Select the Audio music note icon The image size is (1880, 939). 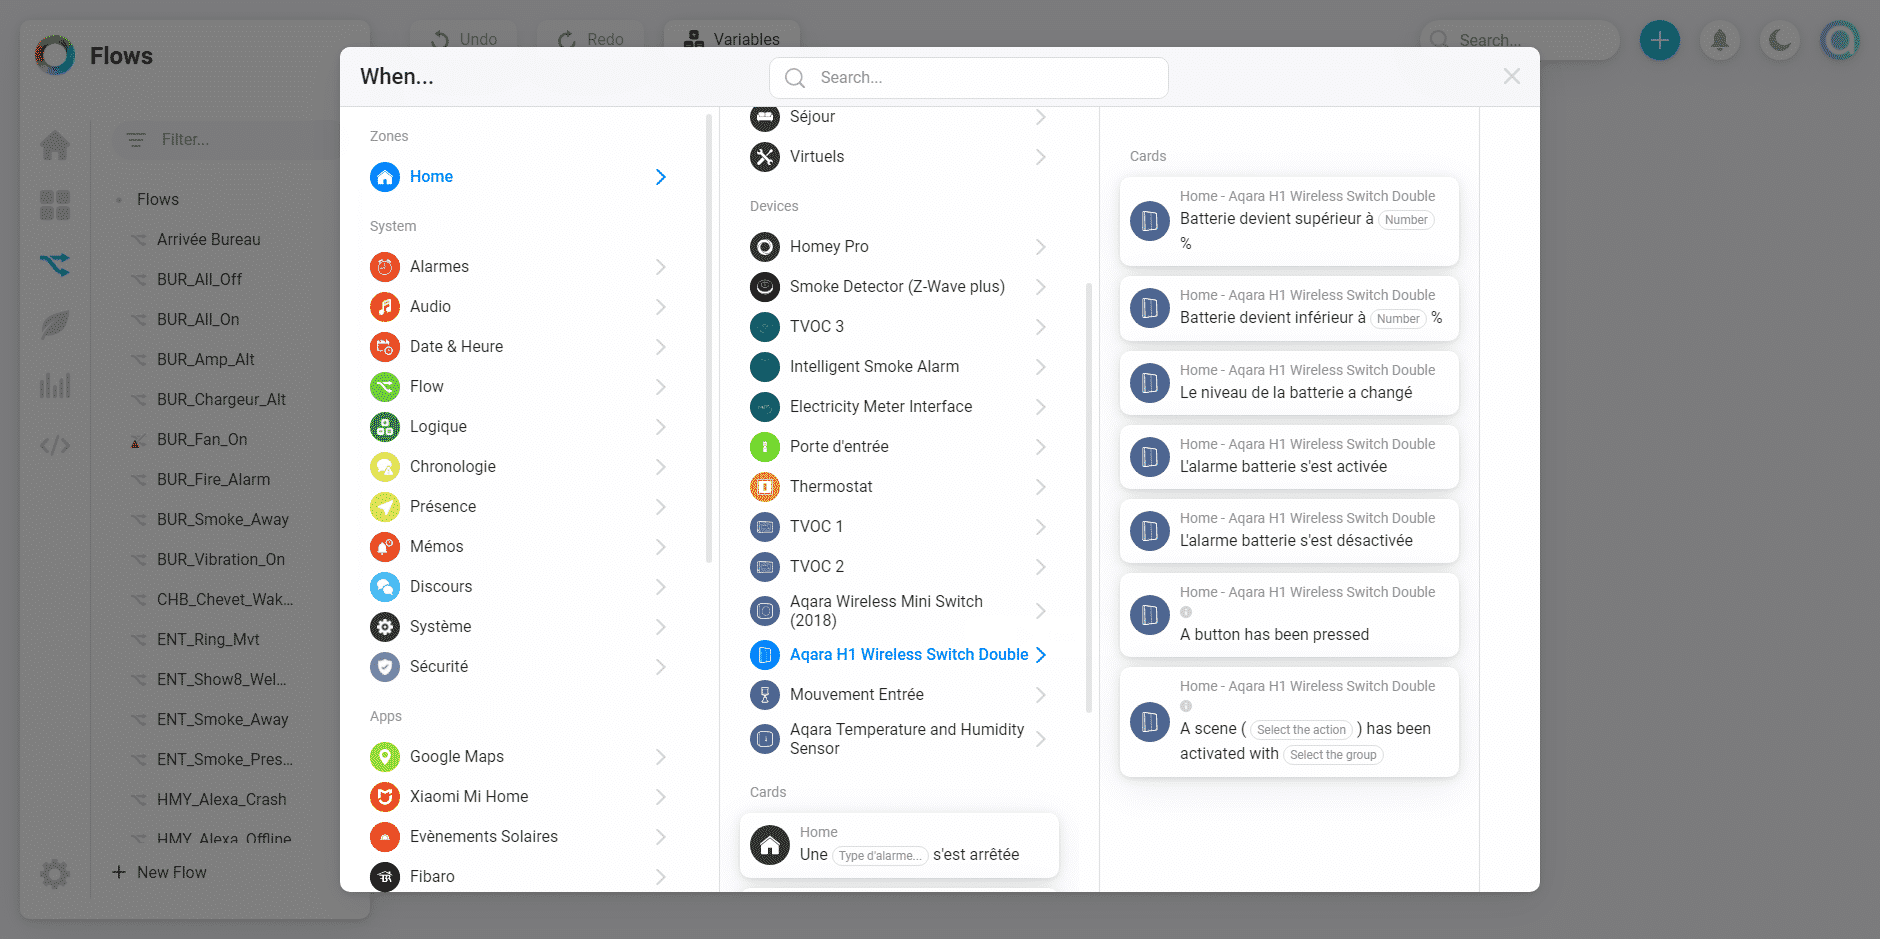(385, 306)
